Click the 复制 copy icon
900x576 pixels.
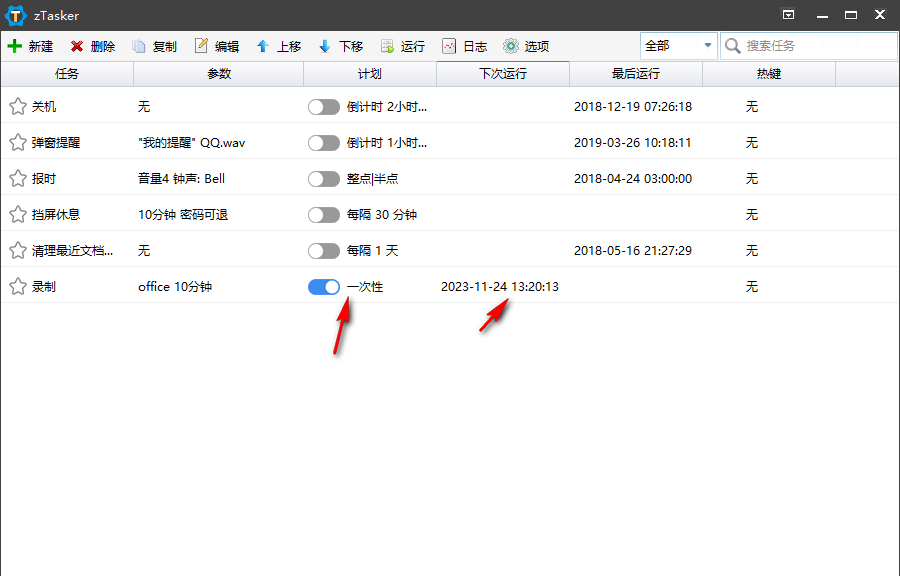pyautogui.click(x=138, y=46)
